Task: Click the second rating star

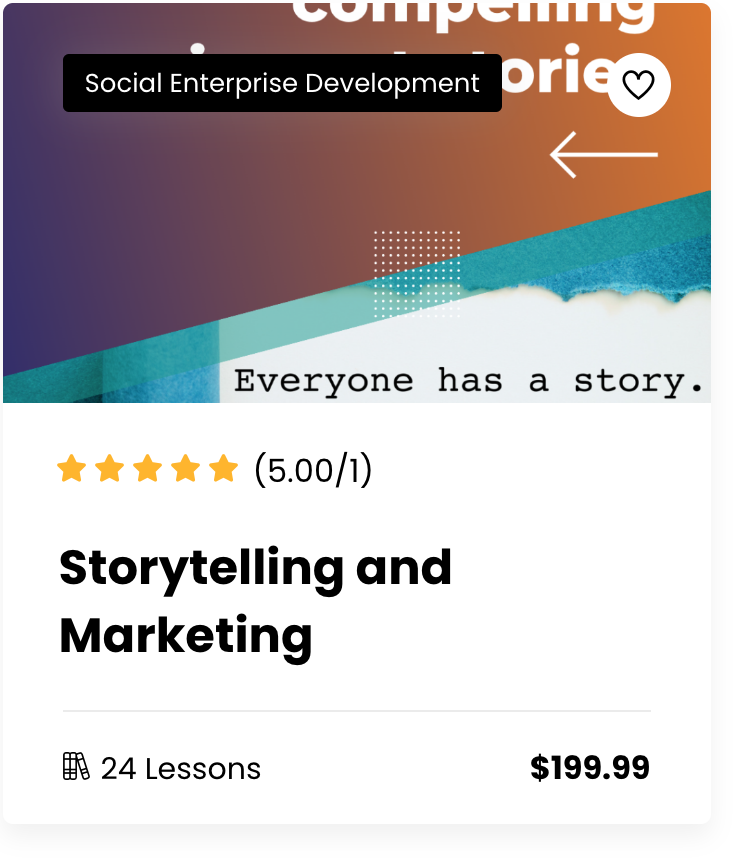Action: 109,468
